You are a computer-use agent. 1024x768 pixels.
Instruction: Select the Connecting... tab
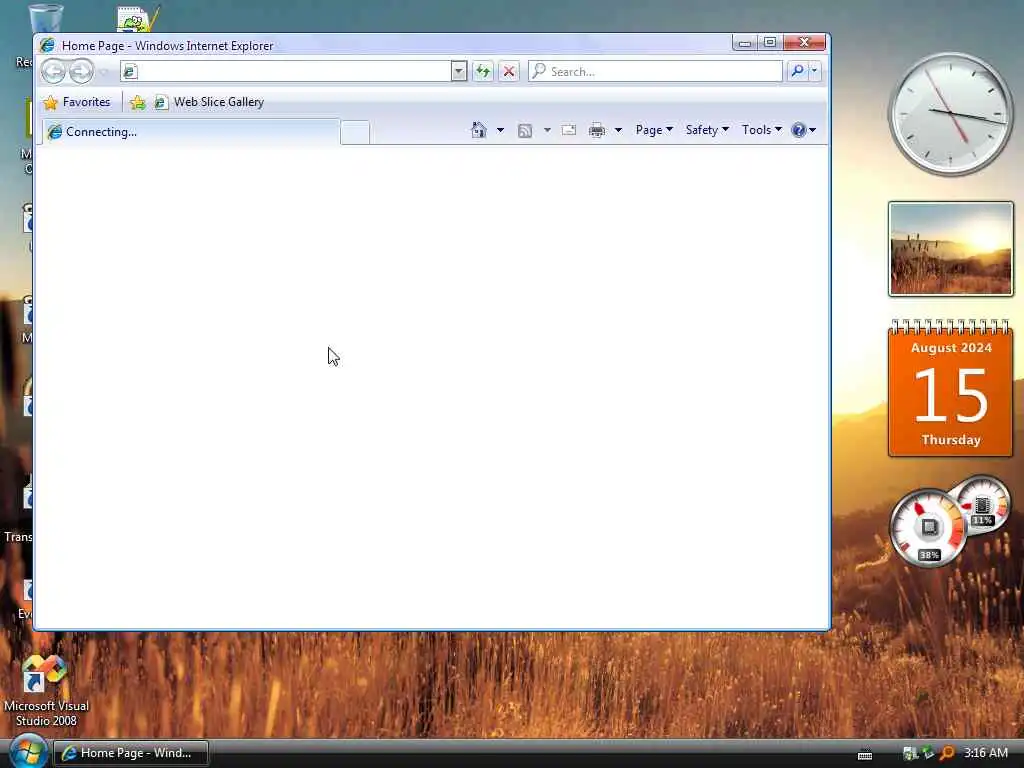[x=191, y=132]
